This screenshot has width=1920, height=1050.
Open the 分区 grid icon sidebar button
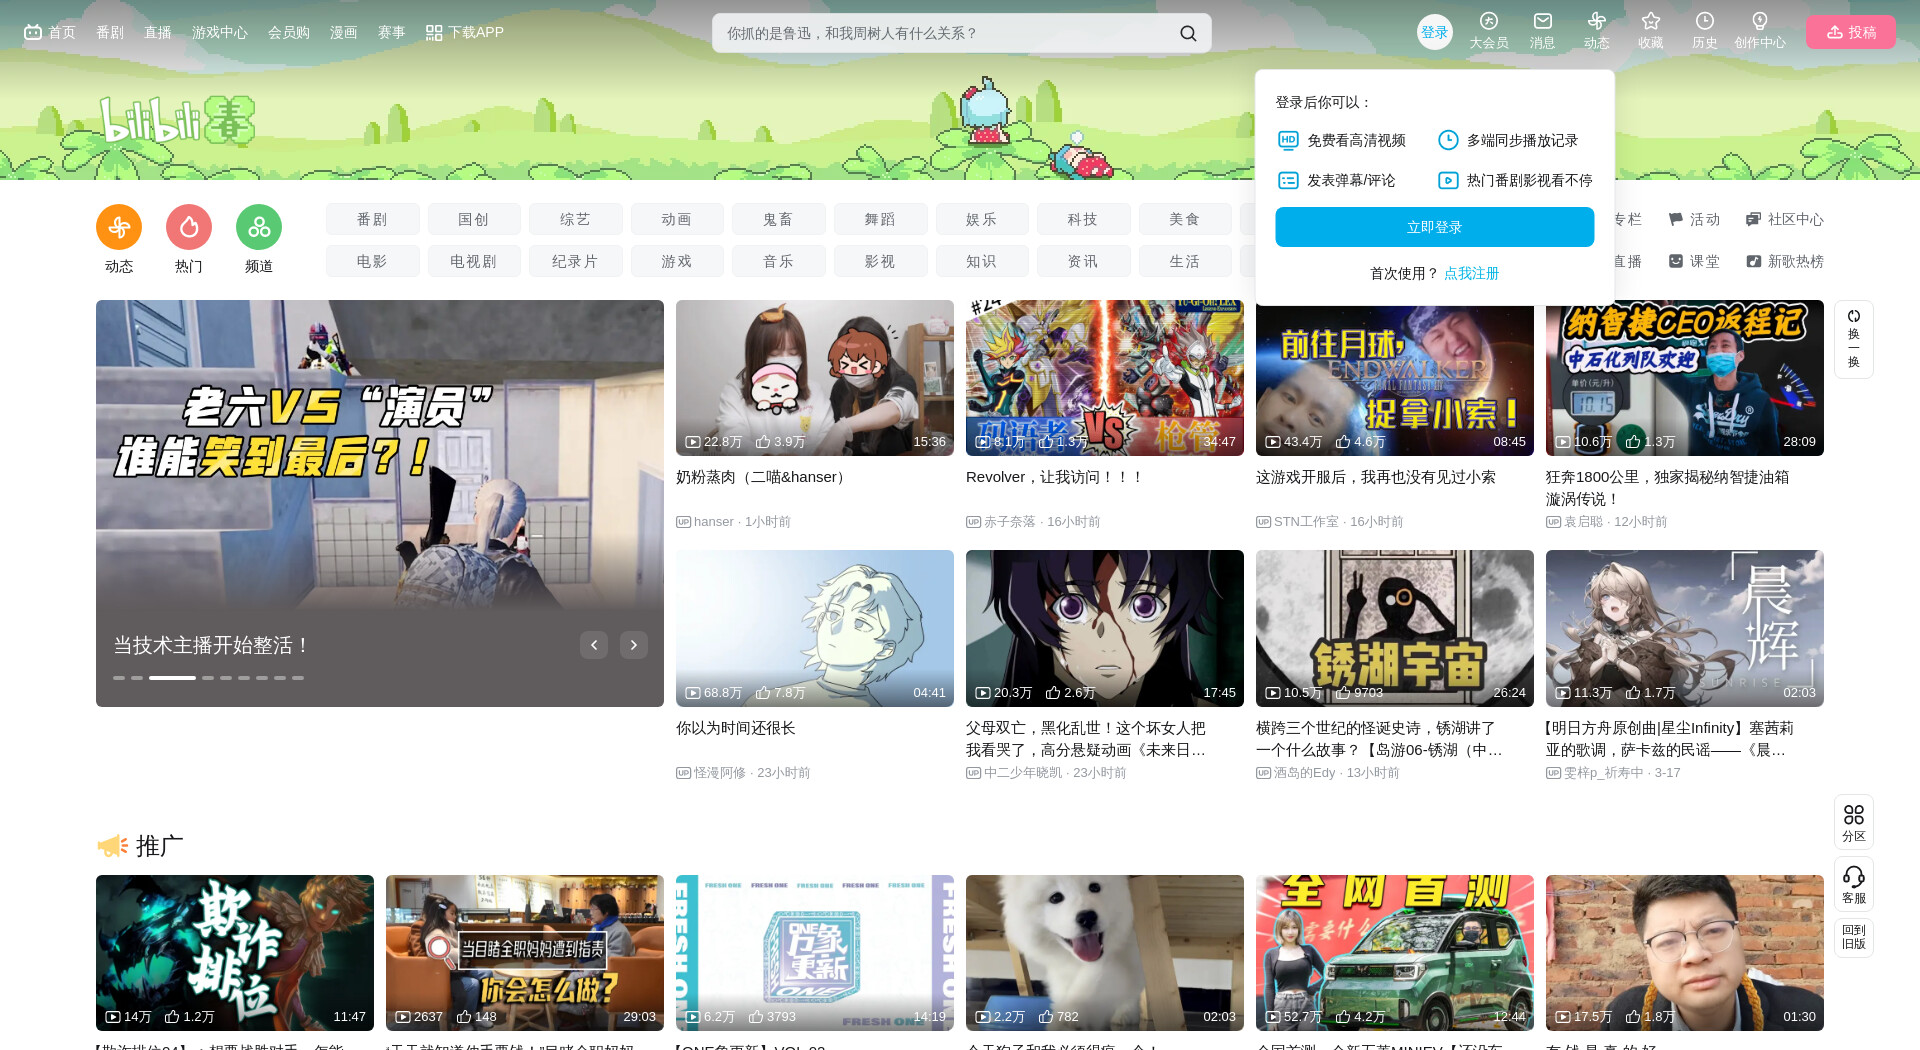pyautogui.click(x=1854, y=823)
